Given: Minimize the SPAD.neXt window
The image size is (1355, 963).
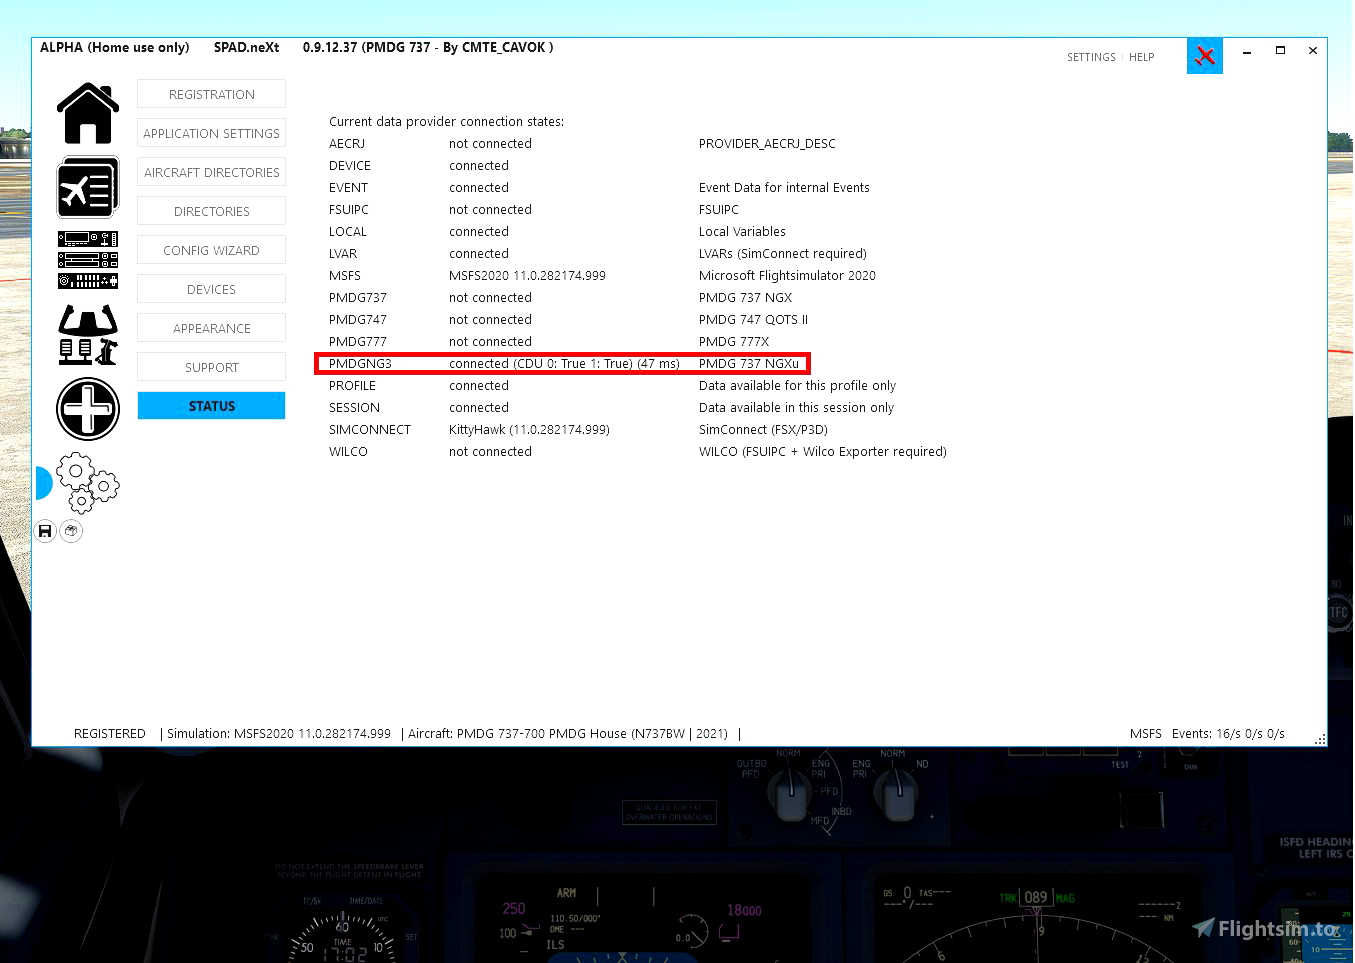Looking at the screenshot, I should [x=1247, y=51].
